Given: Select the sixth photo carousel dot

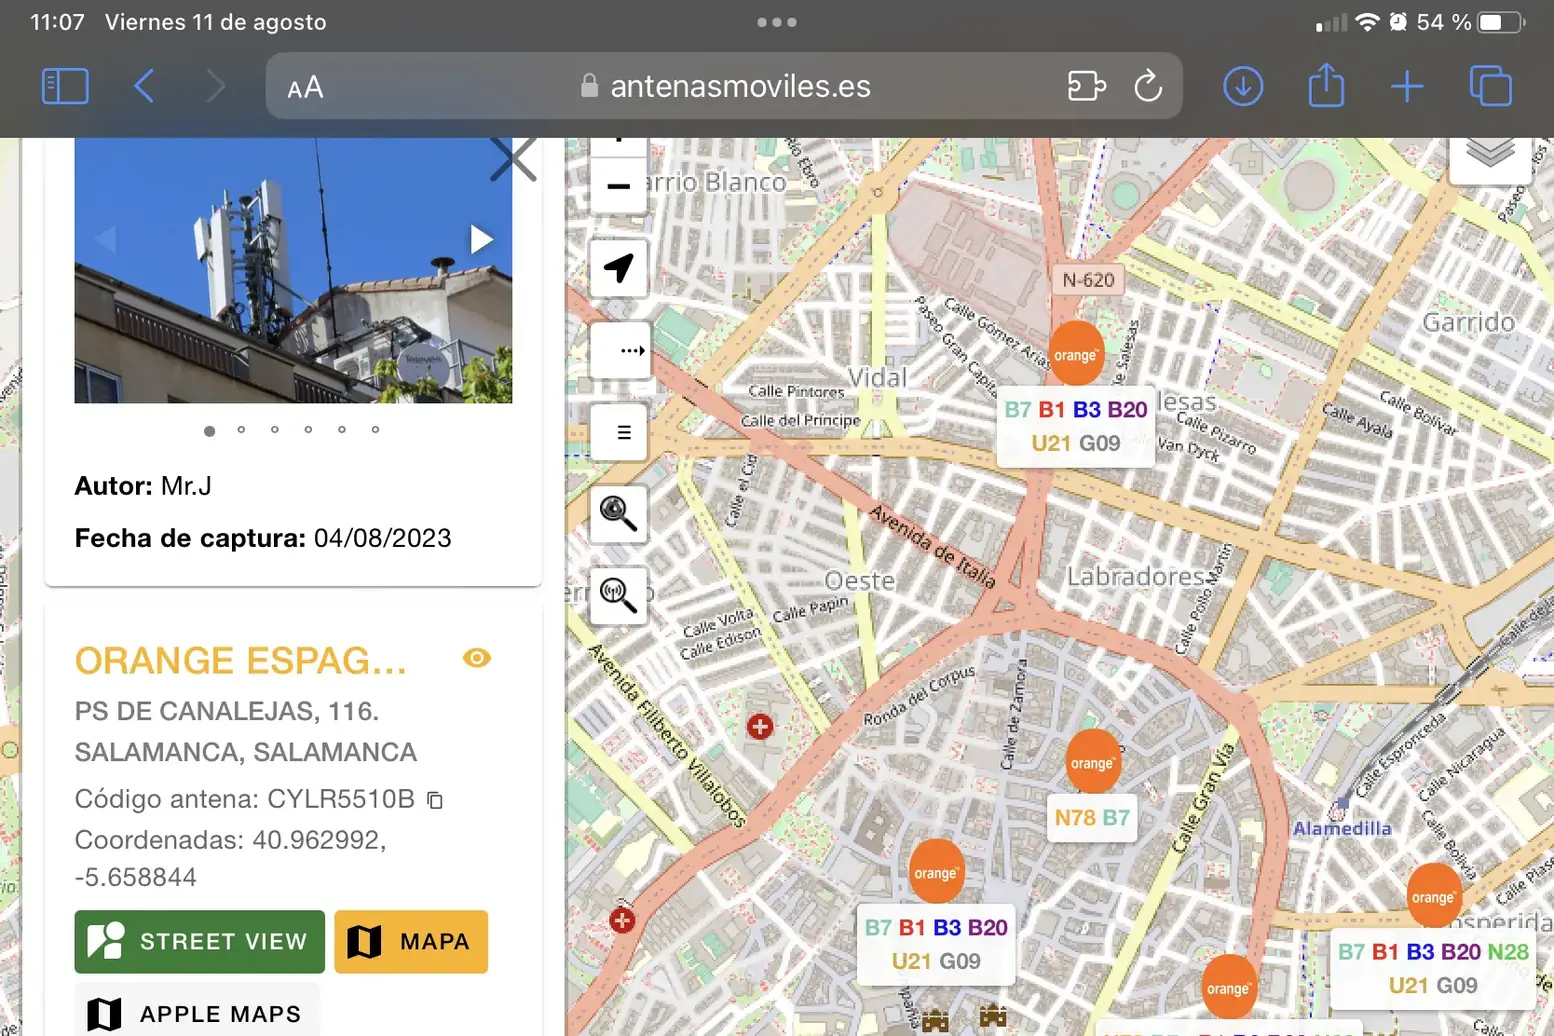Looking at the screenshot, I should click(375, 430).
